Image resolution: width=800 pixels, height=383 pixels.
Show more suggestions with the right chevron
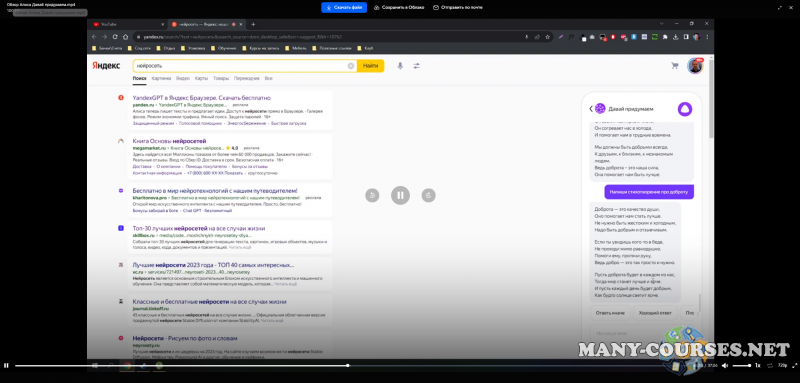coord(698,314)
